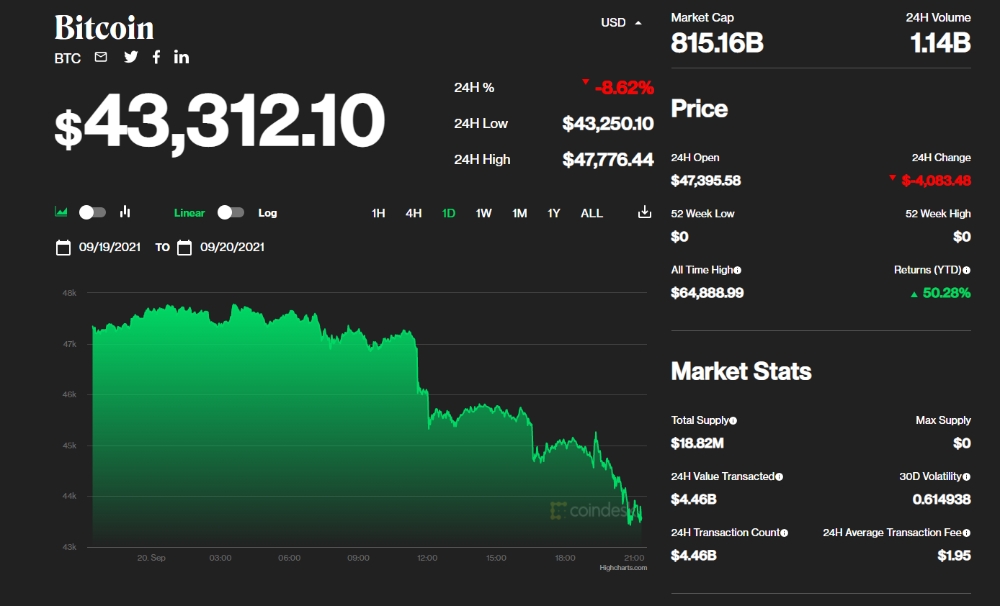This screenshot has height=606, width=1000.
Task: Click the Linear scale label
Action: (189, 213)
